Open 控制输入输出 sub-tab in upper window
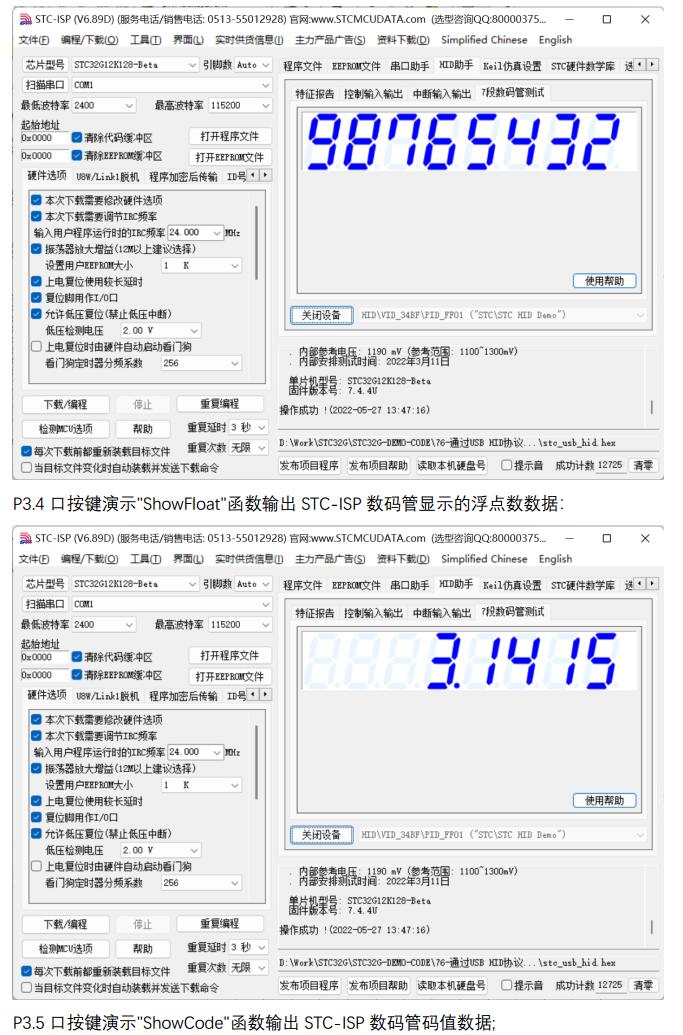Image resolution: width=683 pixels, height=1035 pixels. 373,94
